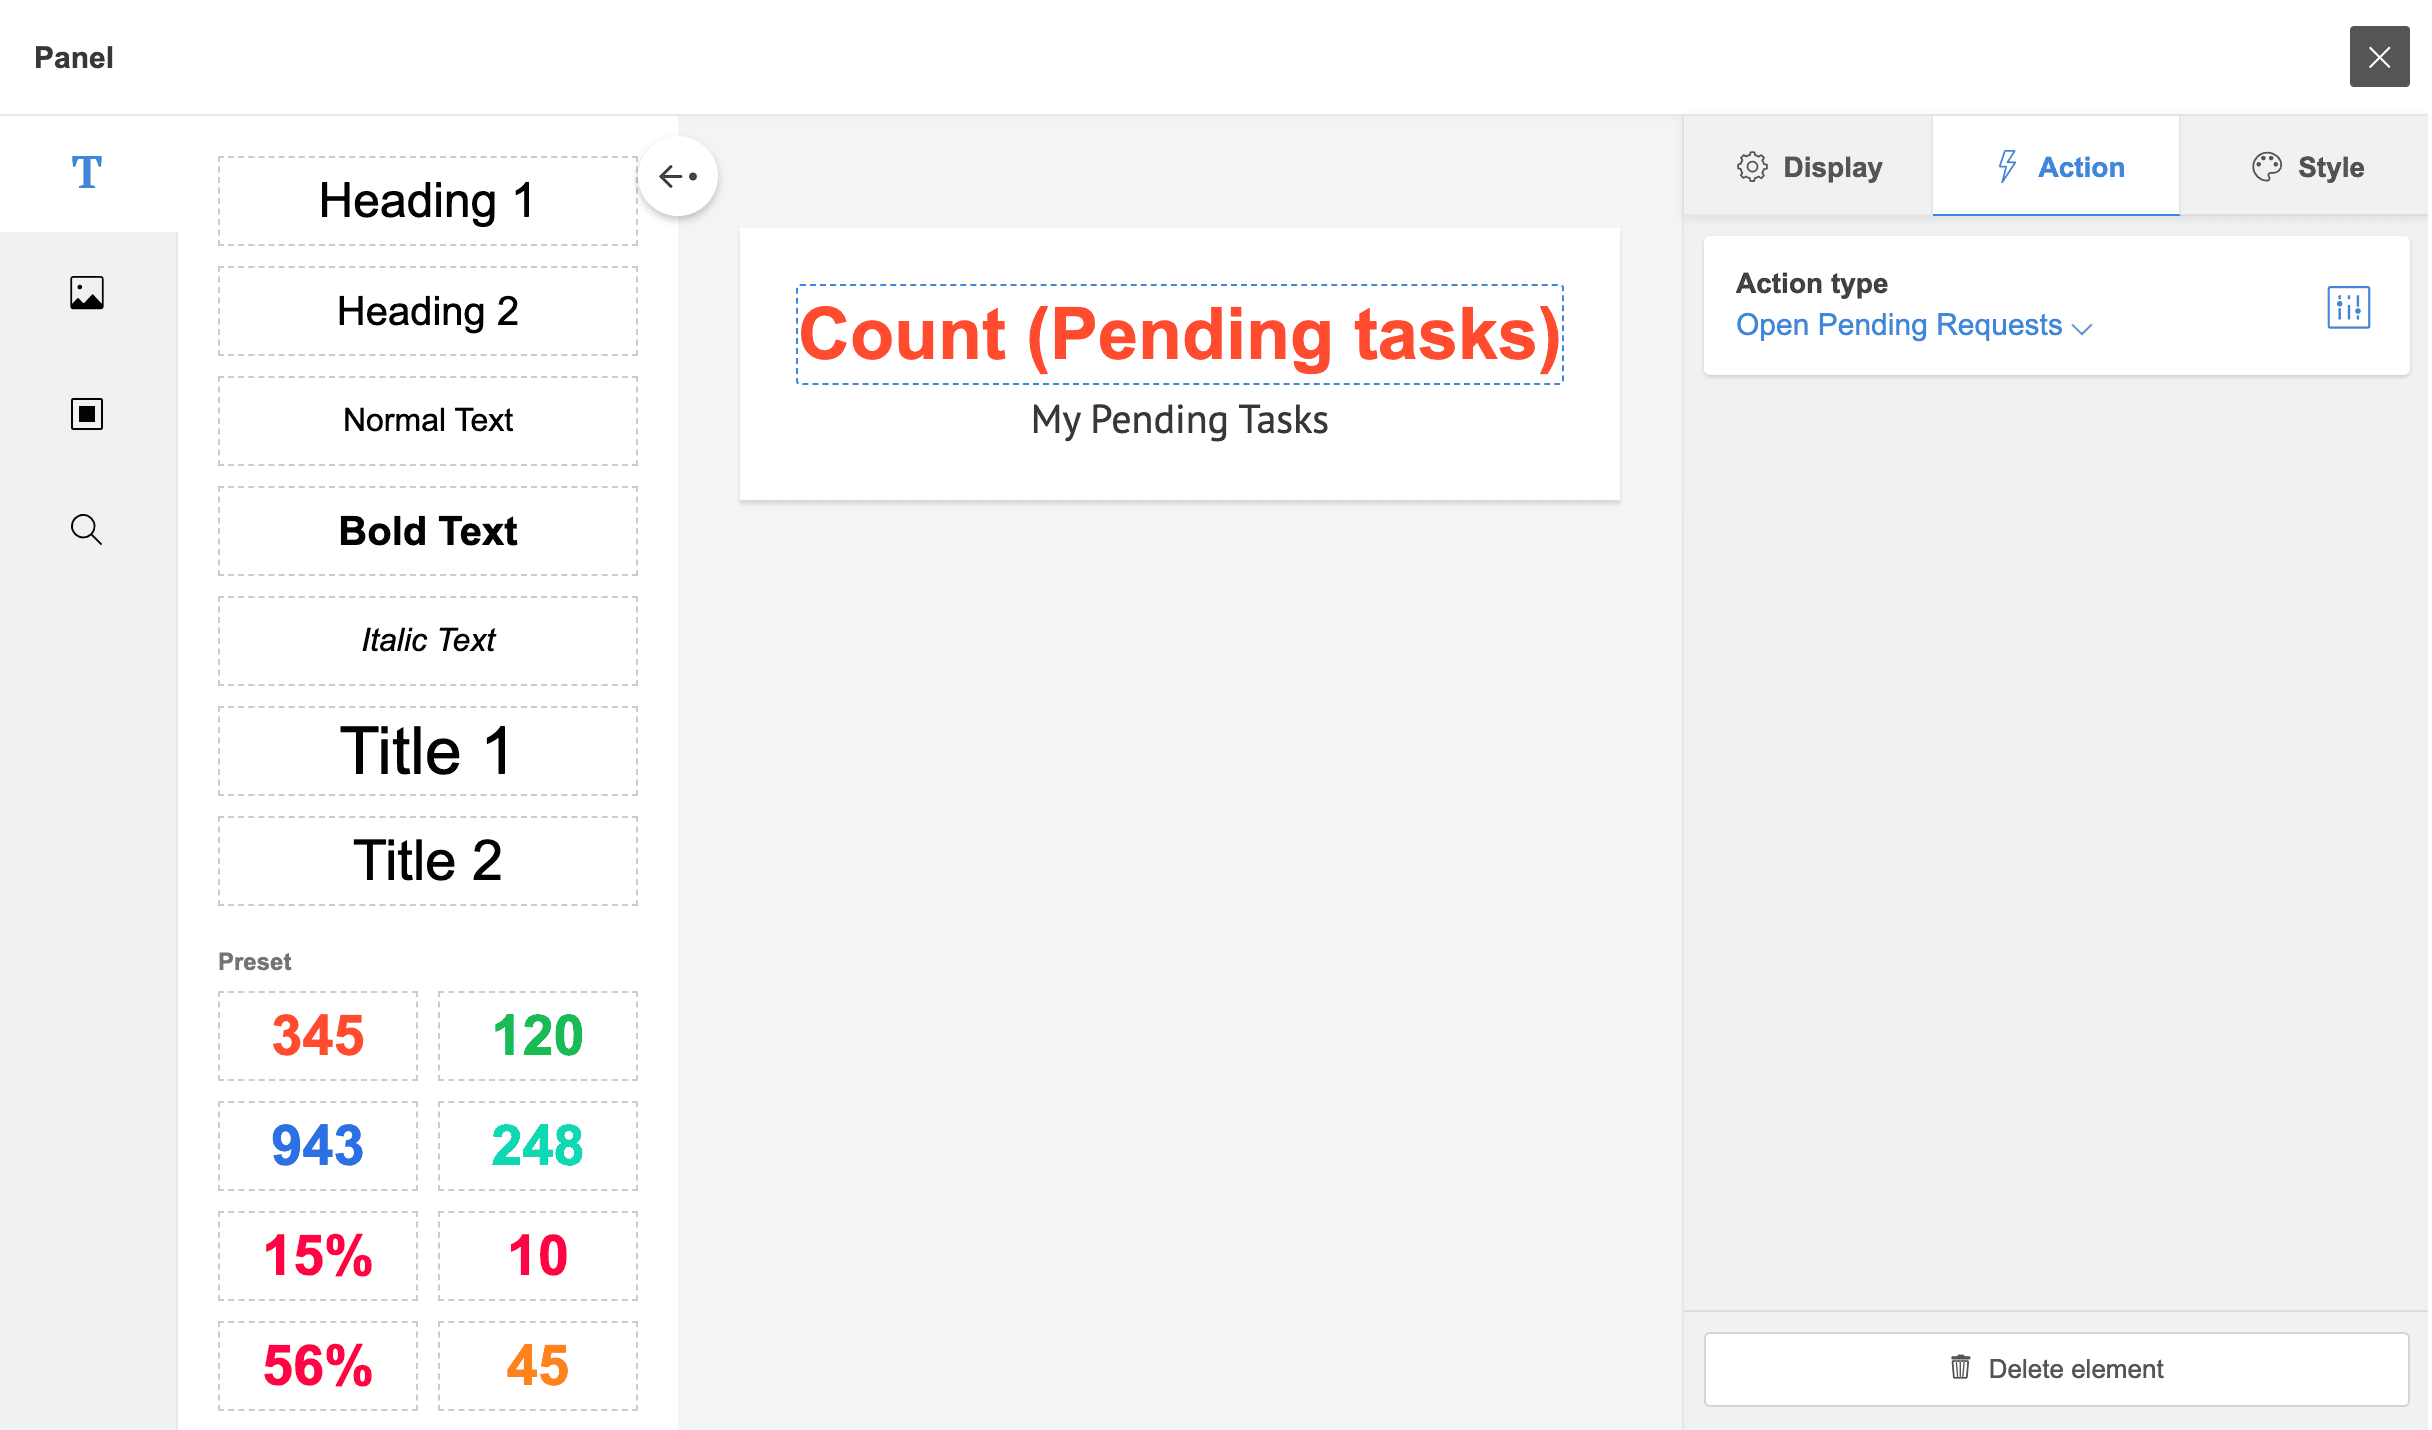Select the Action tab
This screenshot has height=1430, width=2432.
(x=2056, y=167)
